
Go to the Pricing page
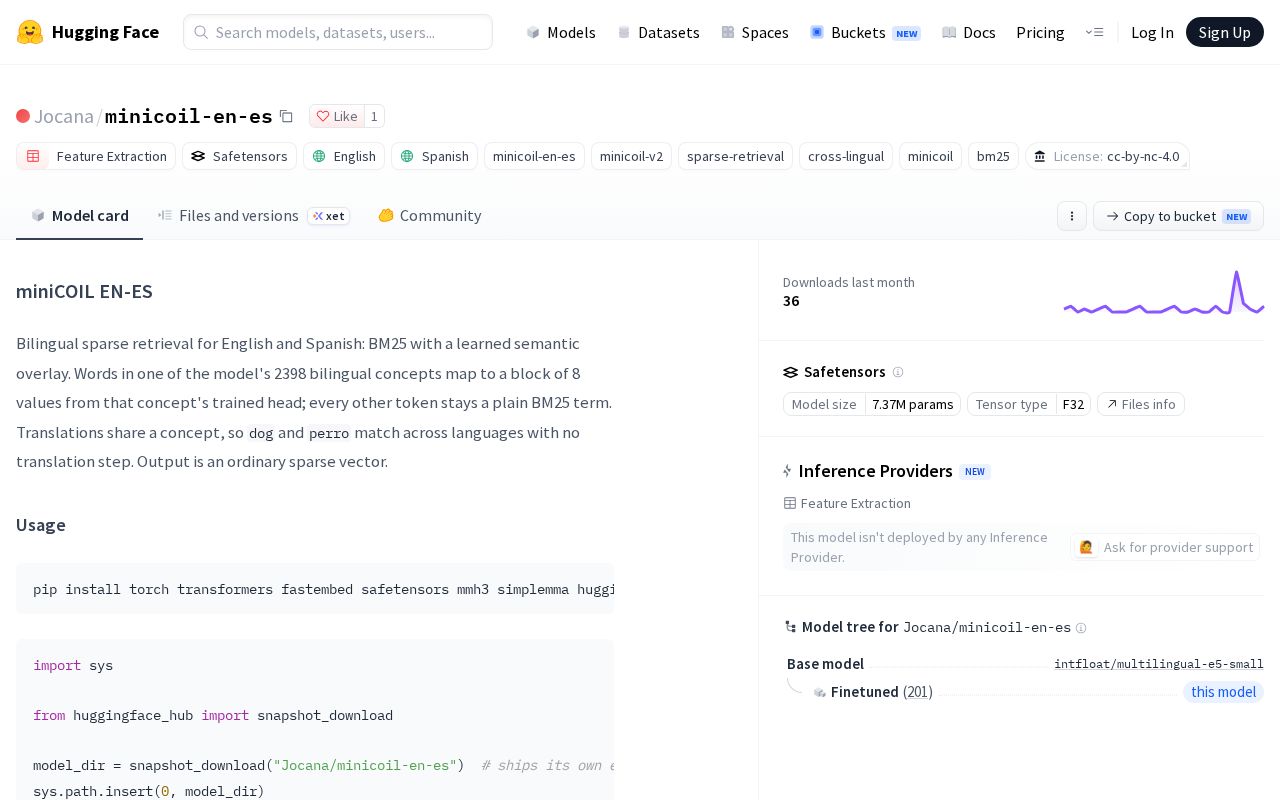point(1040,32)
